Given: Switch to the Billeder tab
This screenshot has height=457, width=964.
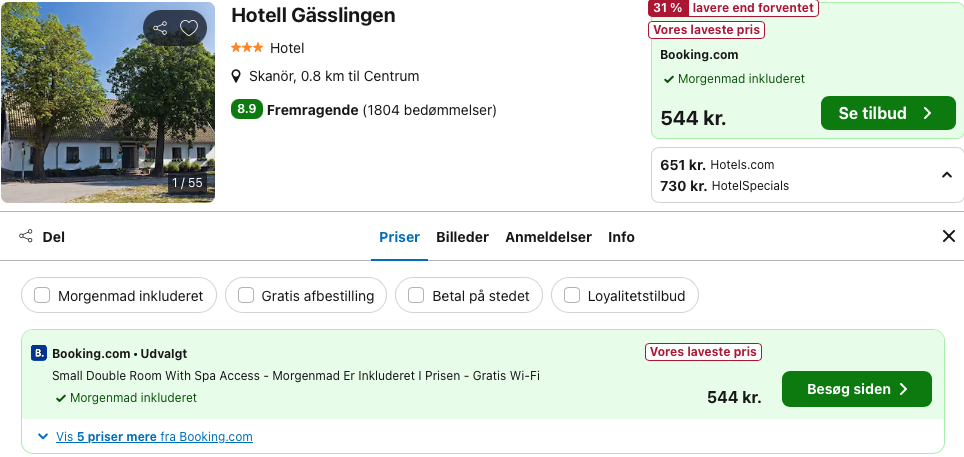Looking at the screenshot, I should [x=462, y=237].
